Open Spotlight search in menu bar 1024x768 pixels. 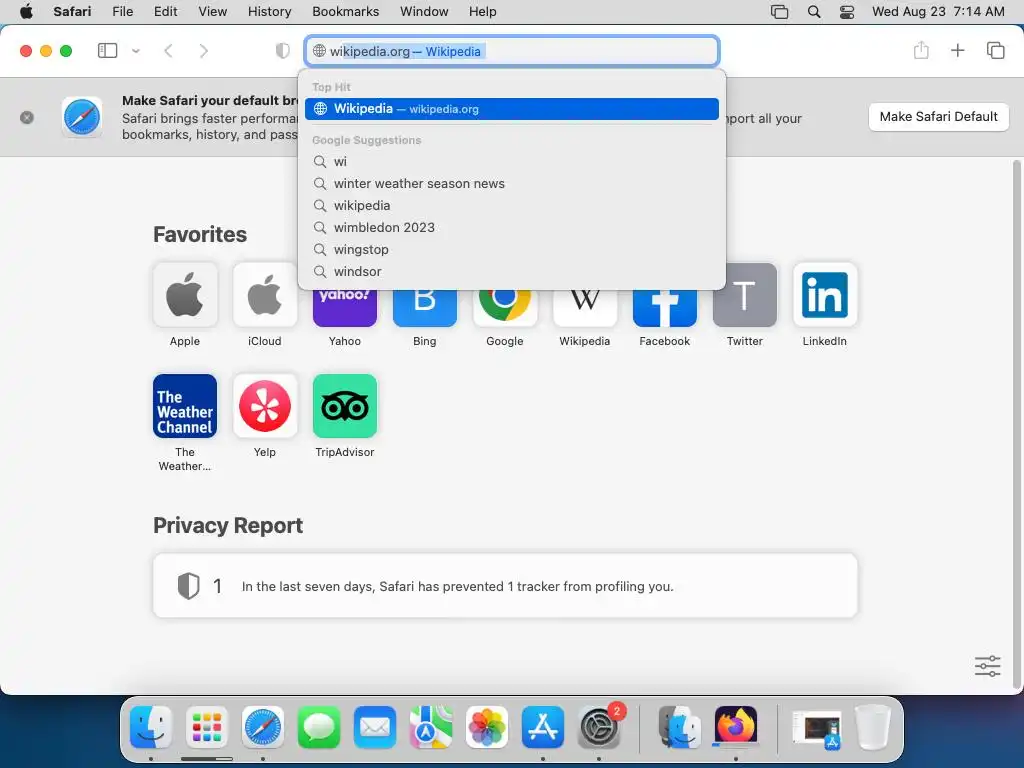[814, 11]
